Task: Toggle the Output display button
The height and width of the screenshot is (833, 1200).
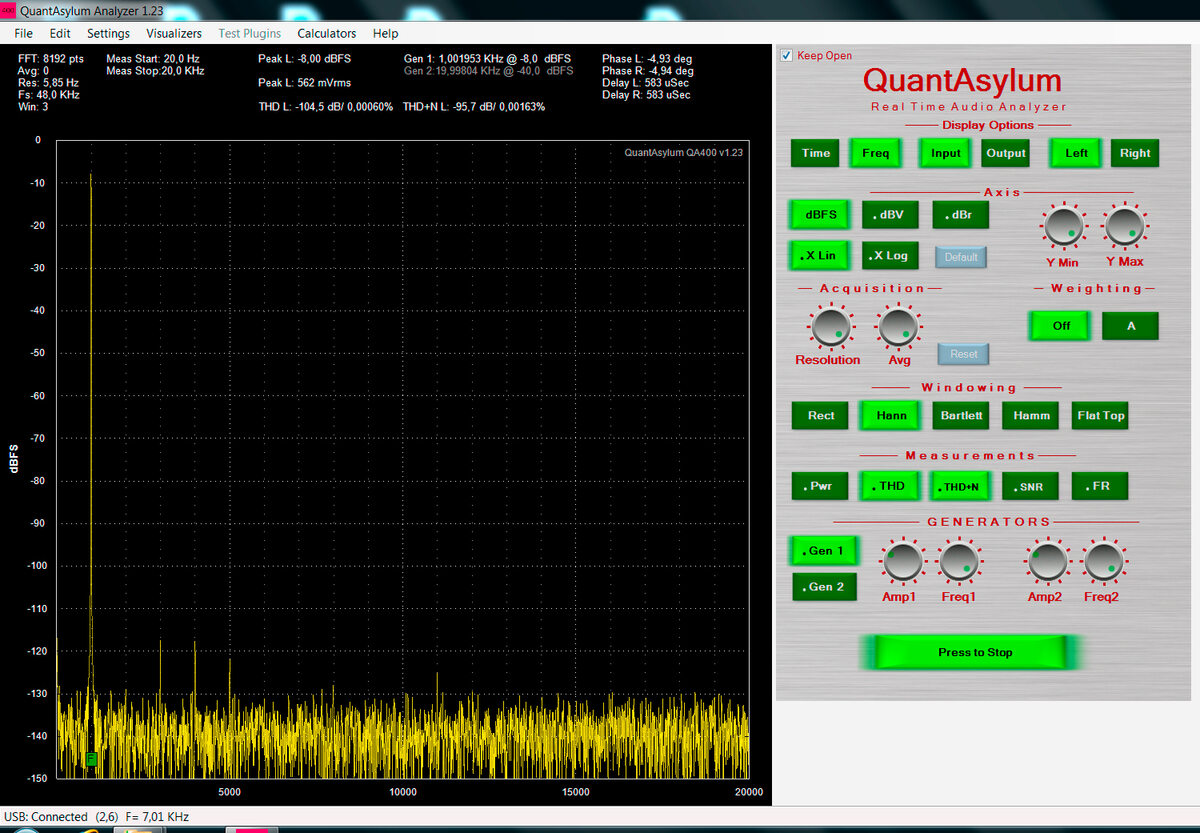Action: coord(1005,153)
